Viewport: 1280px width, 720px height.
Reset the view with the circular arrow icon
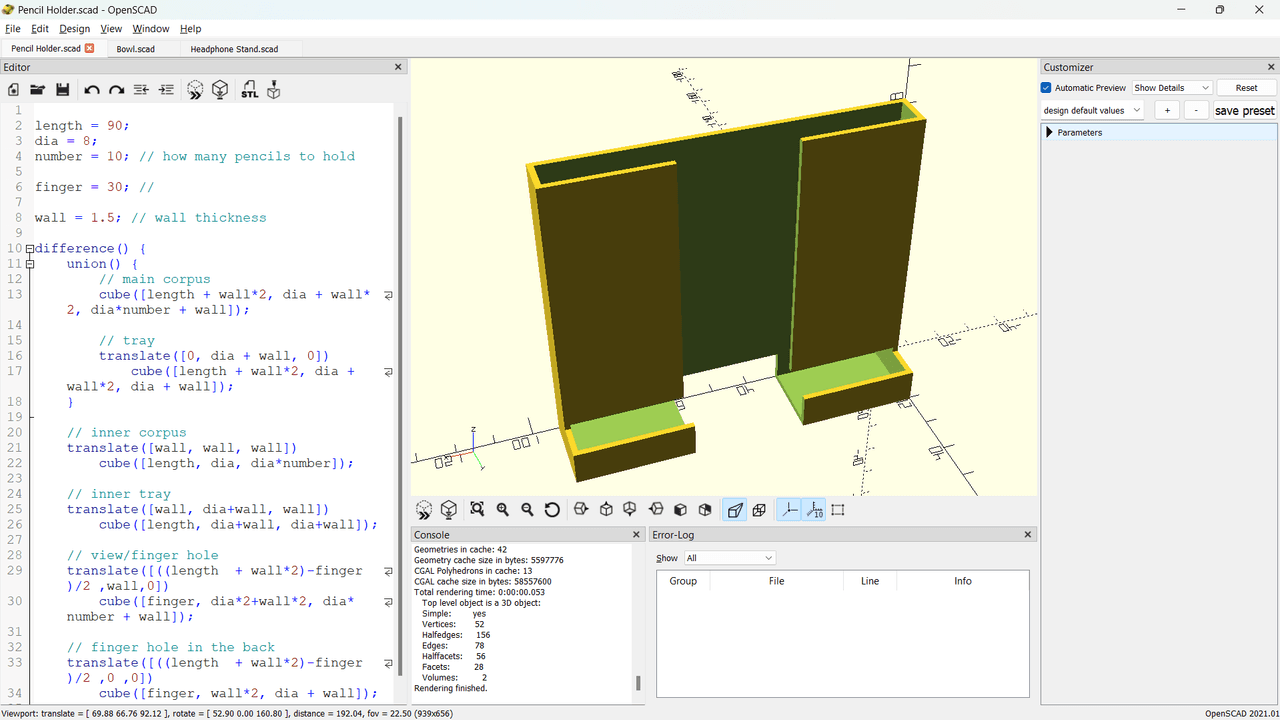click(x=552, y=510)
